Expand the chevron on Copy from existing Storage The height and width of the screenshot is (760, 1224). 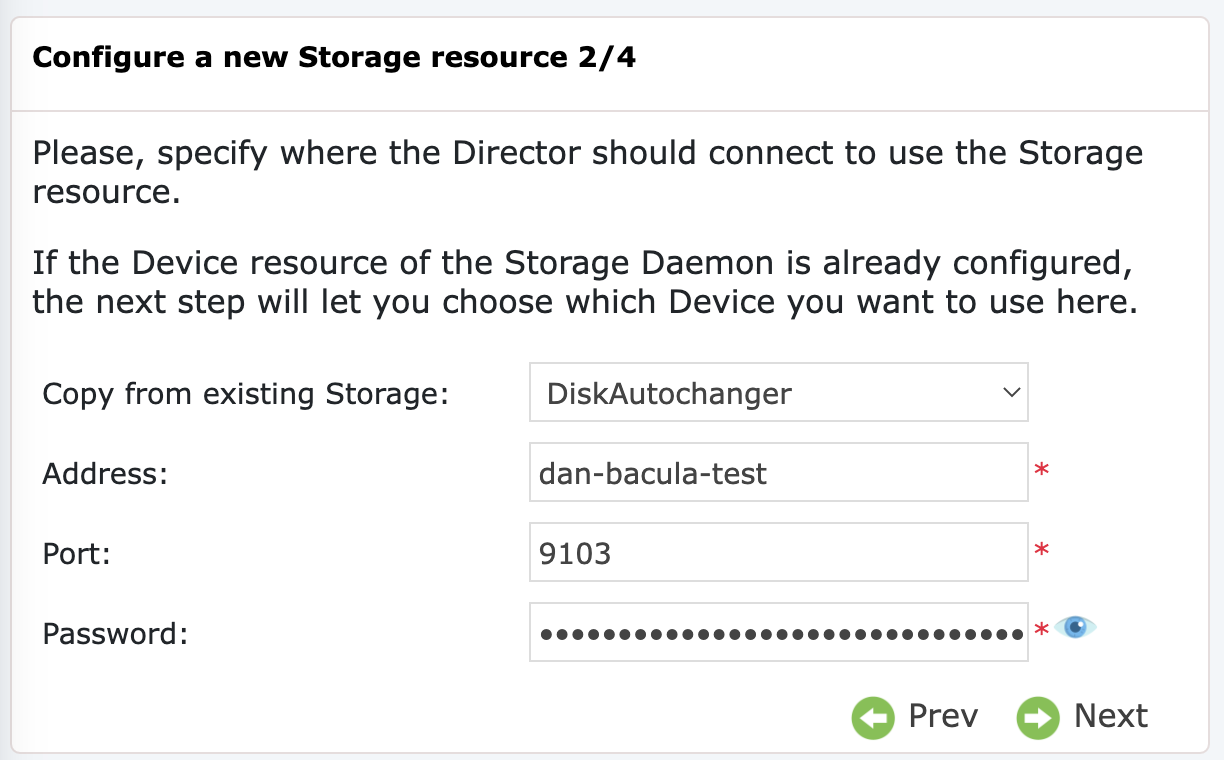pos(1010,392)
